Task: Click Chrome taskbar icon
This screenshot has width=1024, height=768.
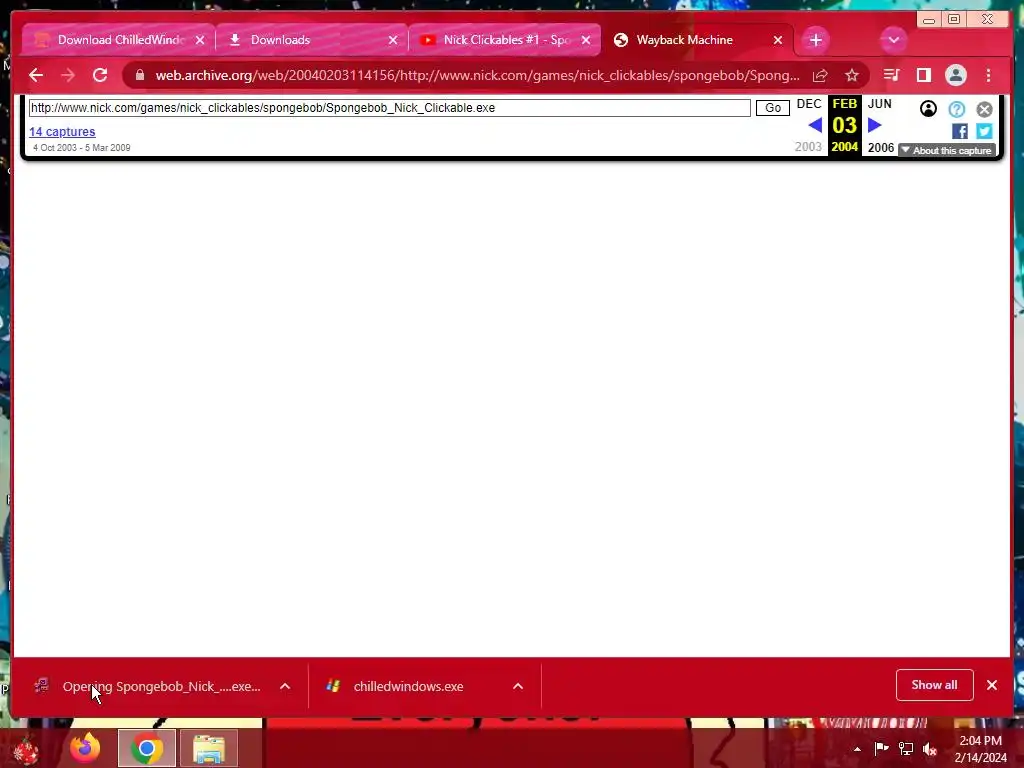Action: [x=147, y=748]
